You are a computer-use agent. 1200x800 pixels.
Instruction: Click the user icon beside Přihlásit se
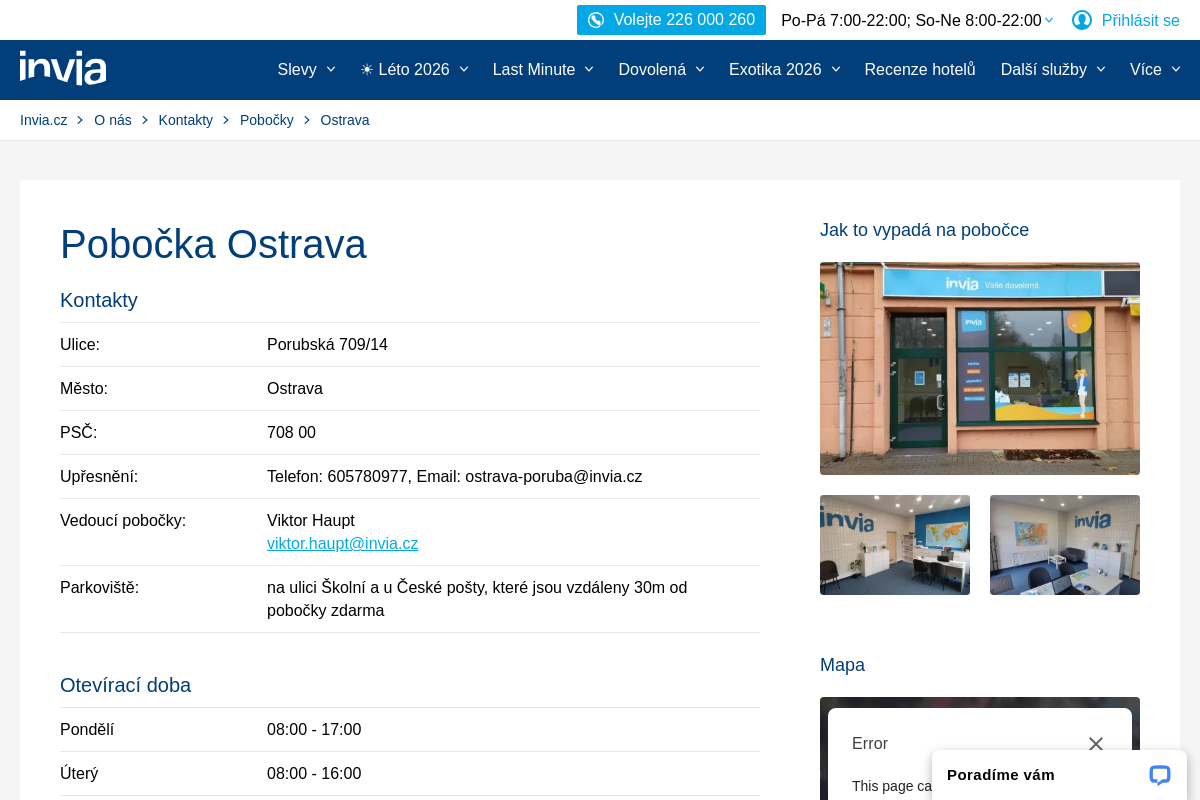(1081, 19)
